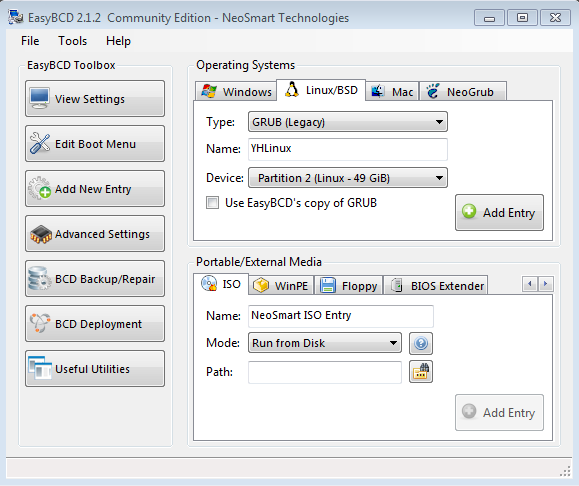This screenshot has width=579, height=486.
Task: Open Useful Utilities section
Action: [95, 369]
